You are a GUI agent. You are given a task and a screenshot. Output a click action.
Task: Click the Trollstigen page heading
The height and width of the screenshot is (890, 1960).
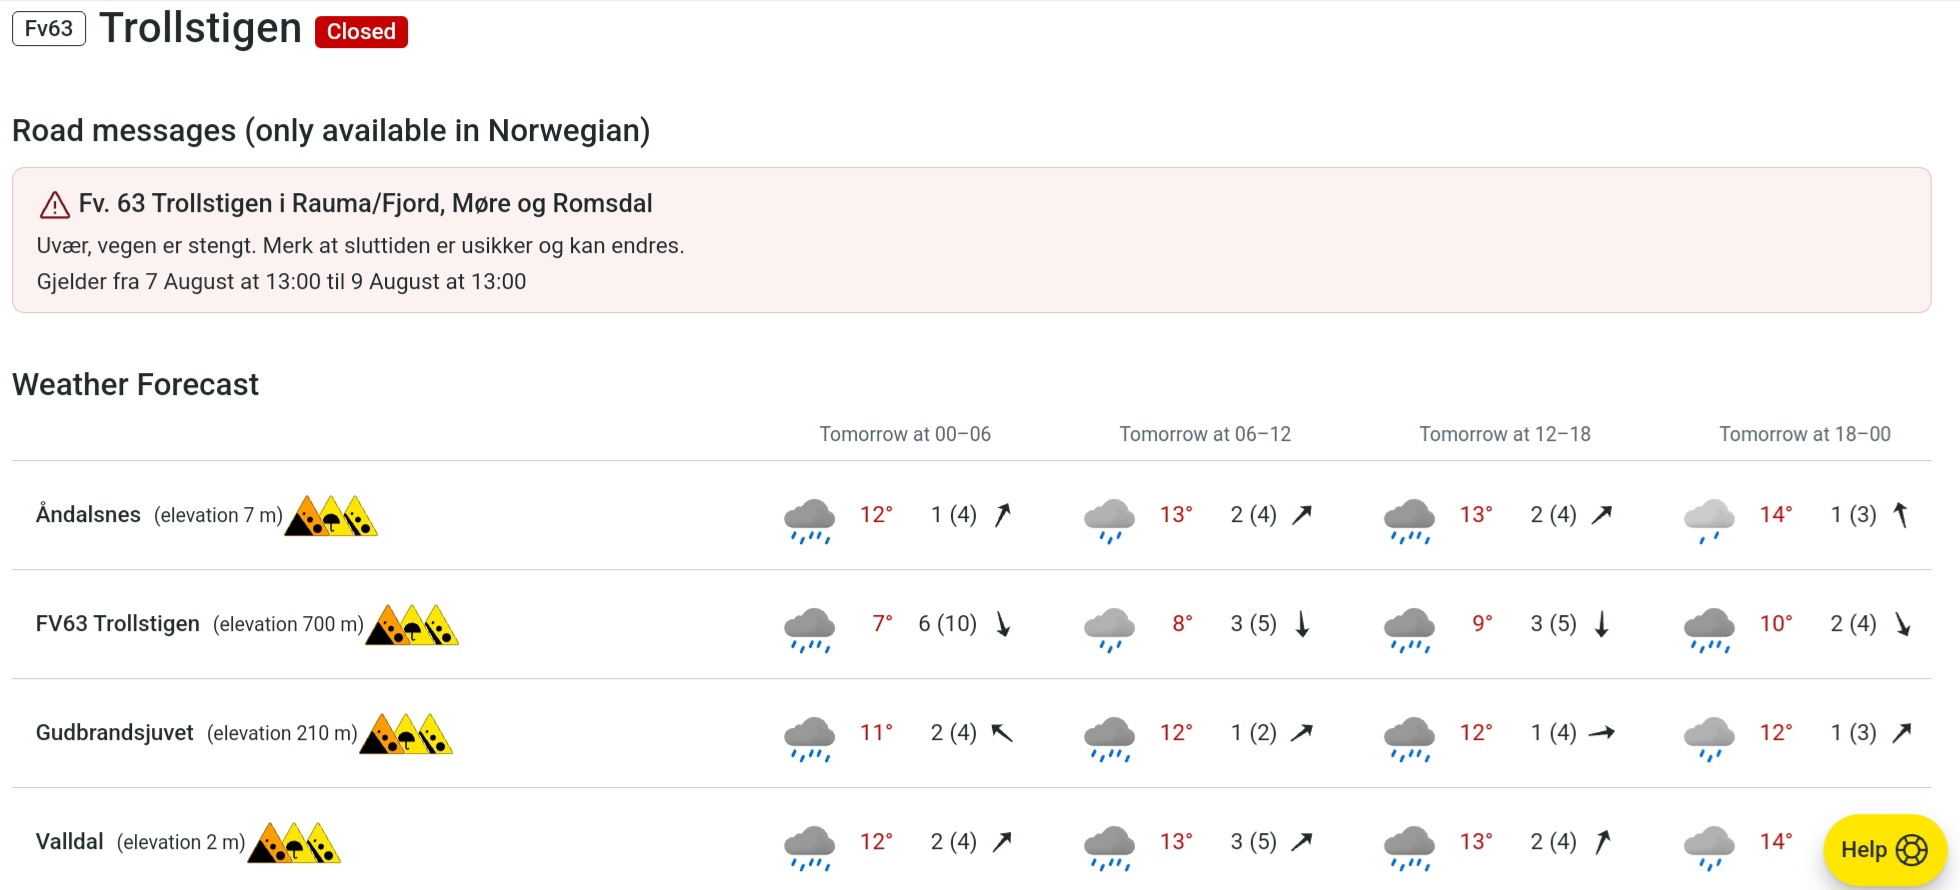[201, 28]
